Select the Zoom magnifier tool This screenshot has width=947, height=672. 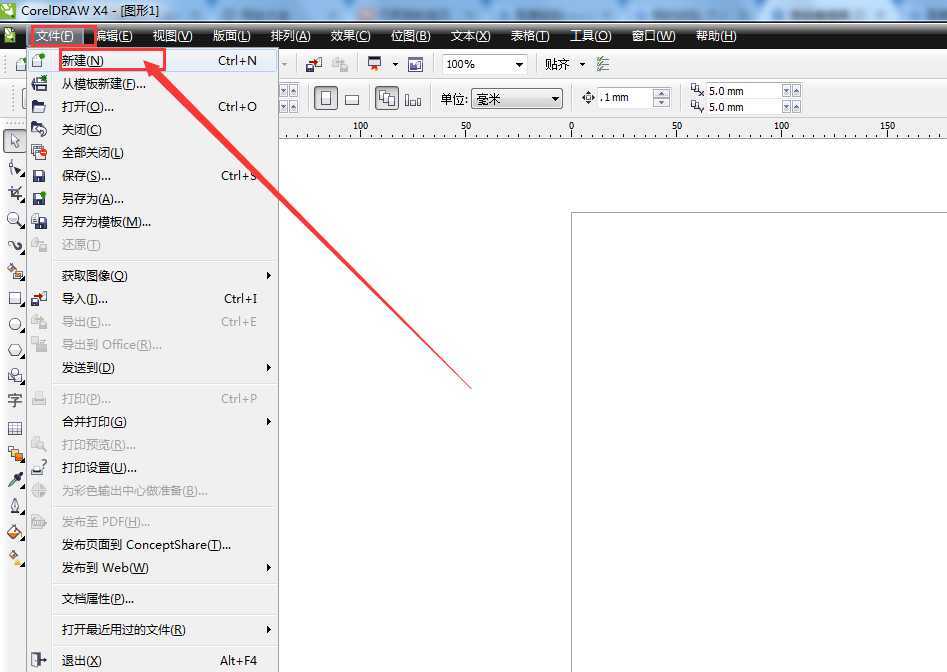14,220
